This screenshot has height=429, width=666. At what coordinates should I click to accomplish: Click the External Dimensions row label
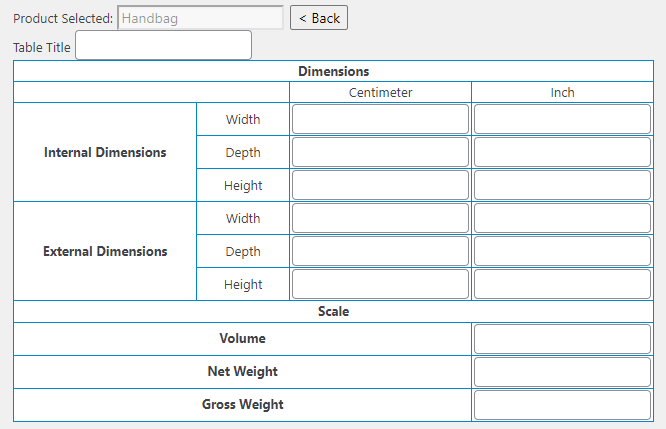[x=105, y=252]
